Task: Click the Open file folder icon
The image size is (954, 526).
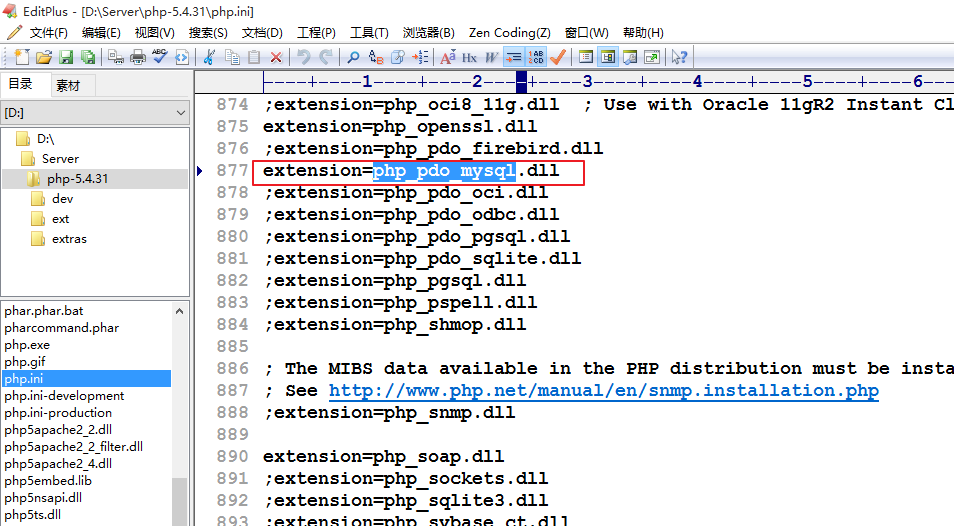Action: (44, 57)
